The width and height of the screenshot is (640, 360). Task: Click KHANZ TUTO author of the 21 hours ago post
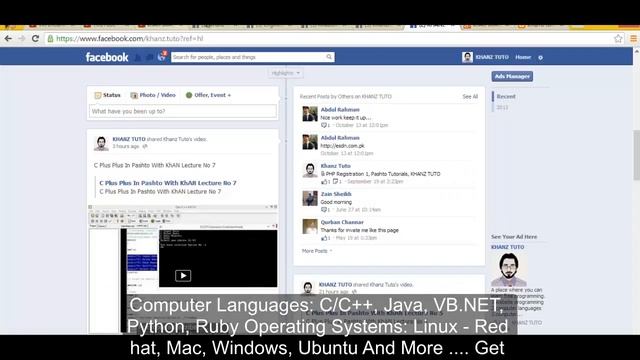click(335, 285)
